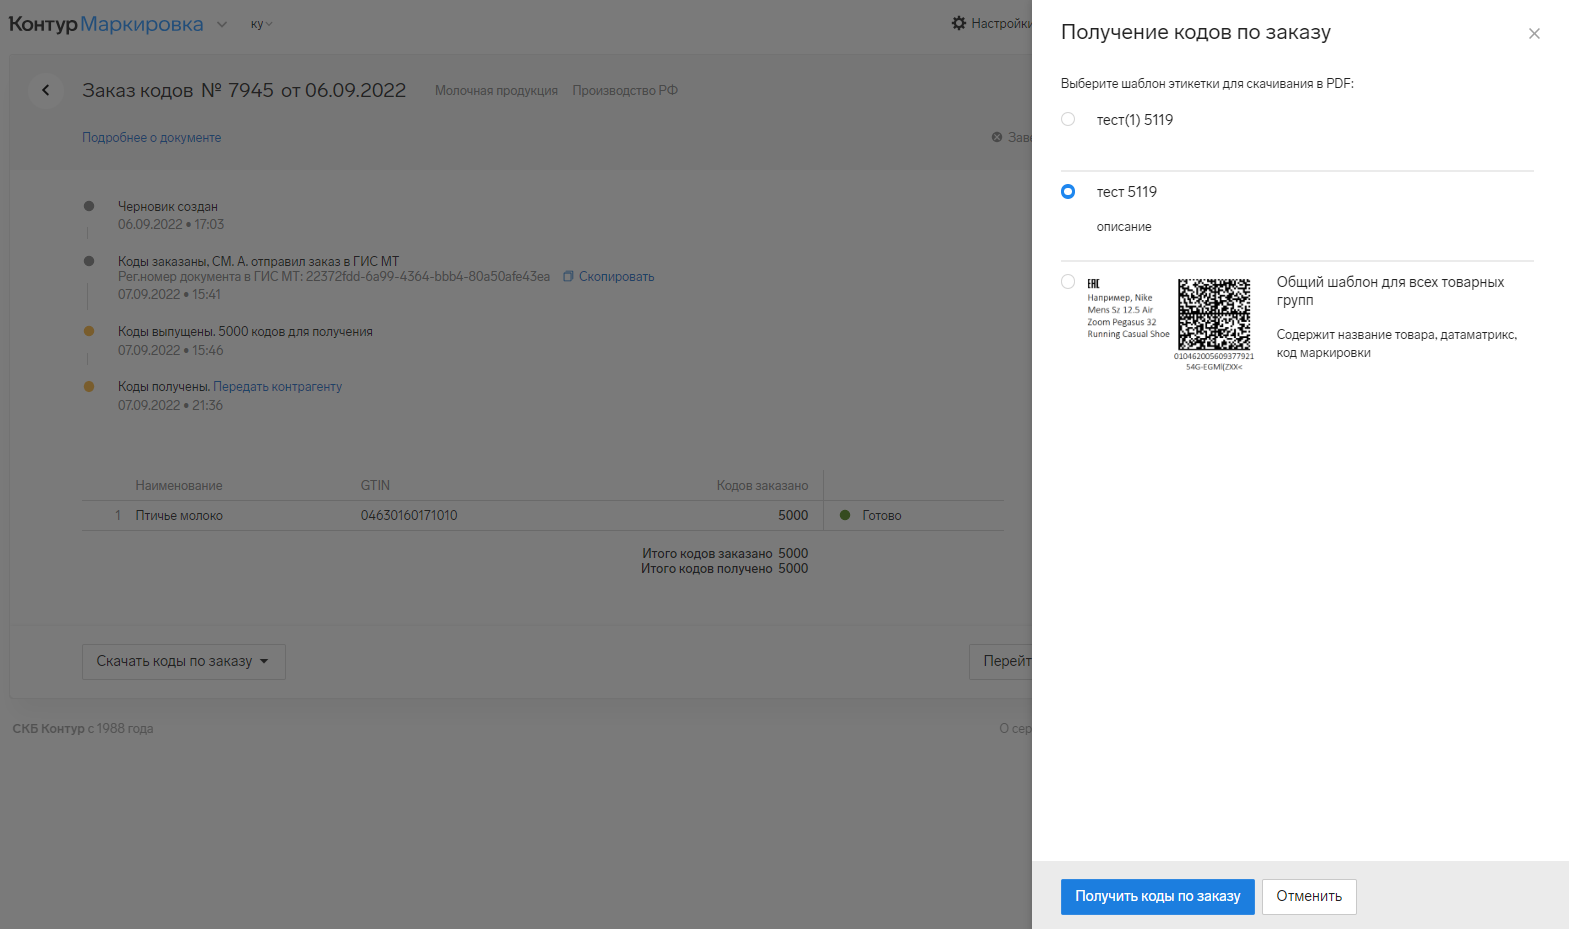Click the green Готово status indicator

click(845, 516)
